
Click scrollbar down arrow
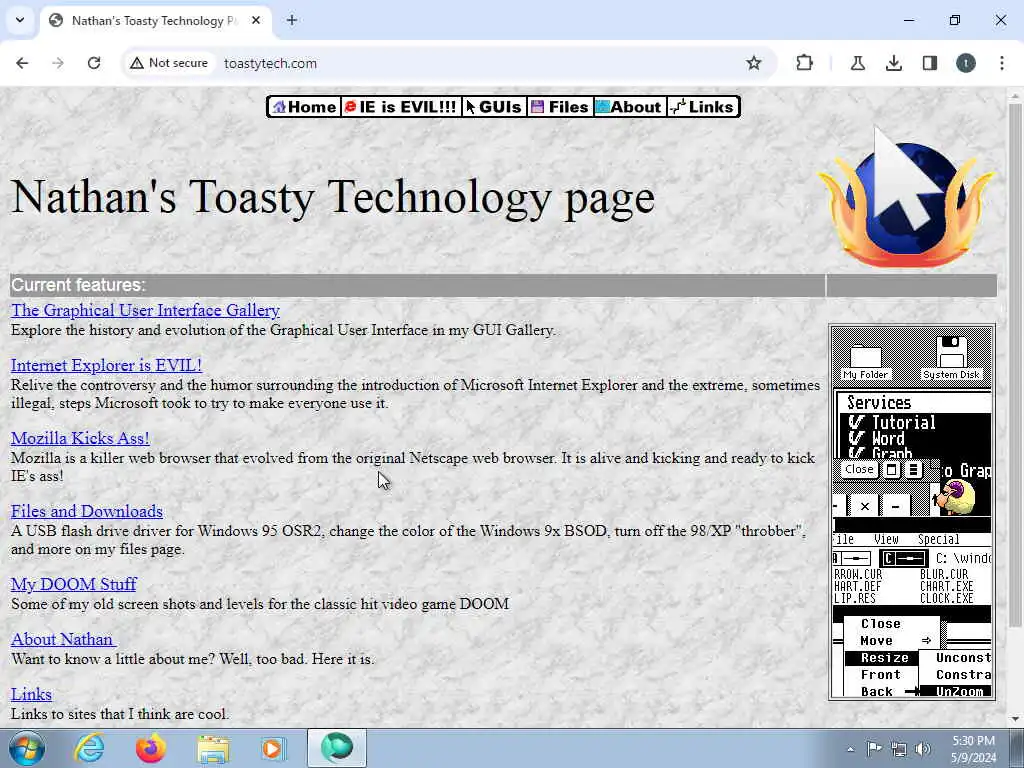coord(1015,719)
